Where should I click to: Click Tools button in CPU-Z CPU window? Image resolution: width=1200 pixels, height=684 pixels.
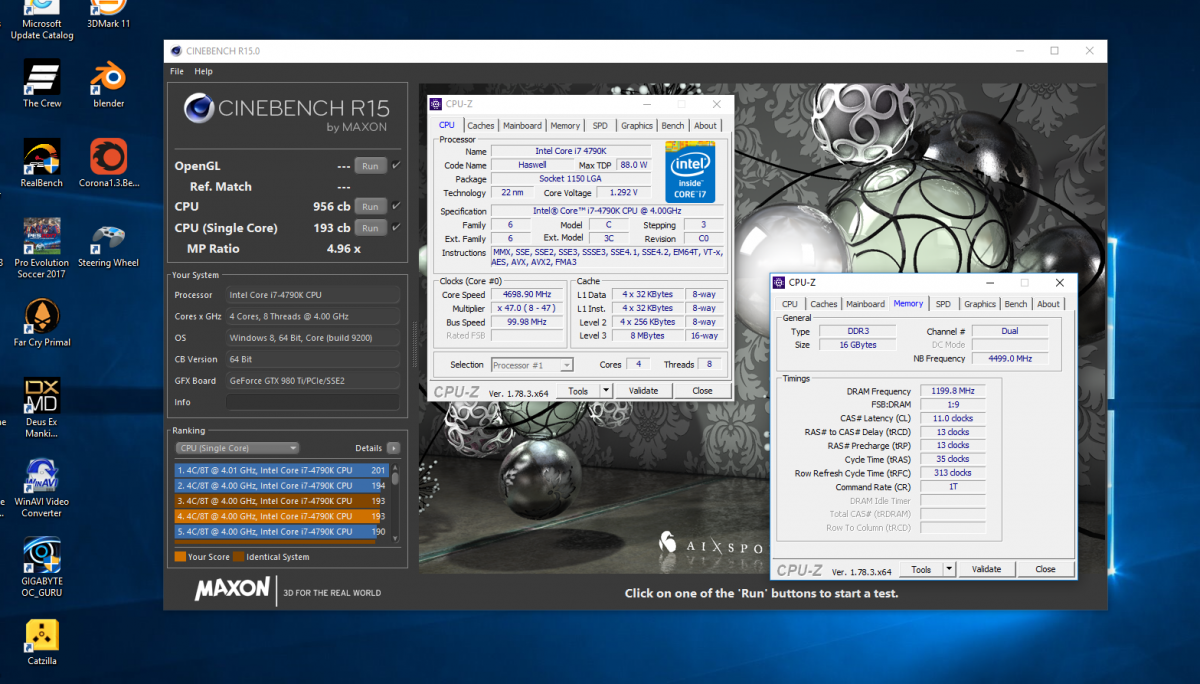(578, 391)
